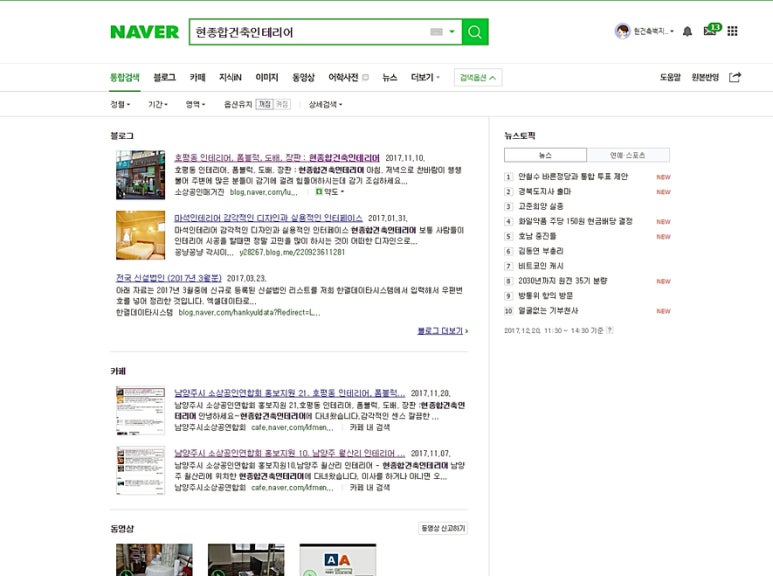Select the 뉴스 tab in 뉴스토픽
The width and height of the screenshot is (773, 576).
[545, 155]
